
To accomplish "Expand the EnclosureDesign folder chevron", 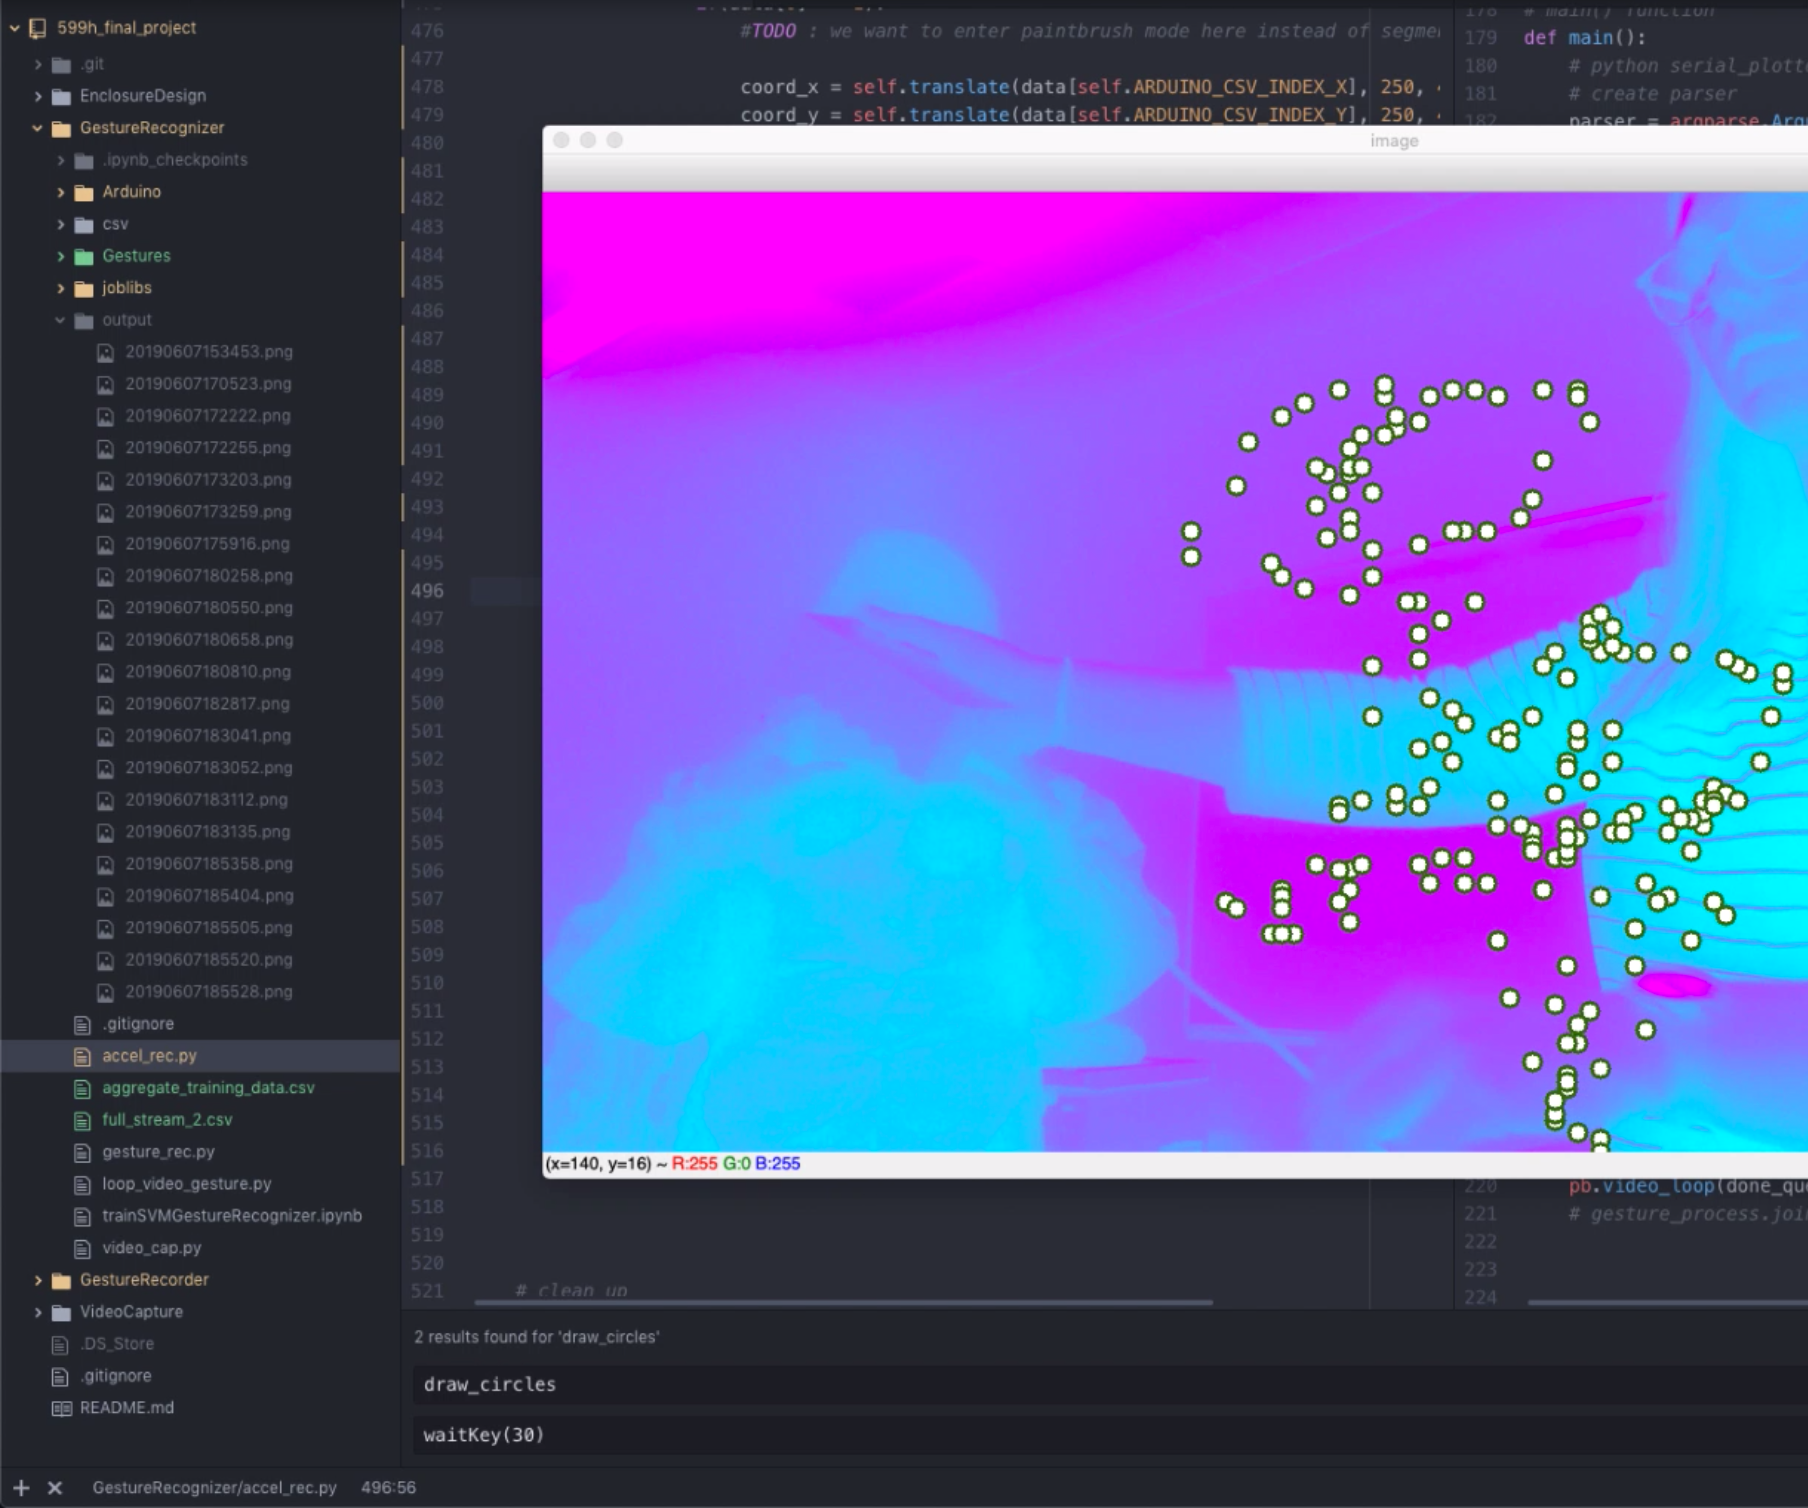I will click(x=38, y=96).
